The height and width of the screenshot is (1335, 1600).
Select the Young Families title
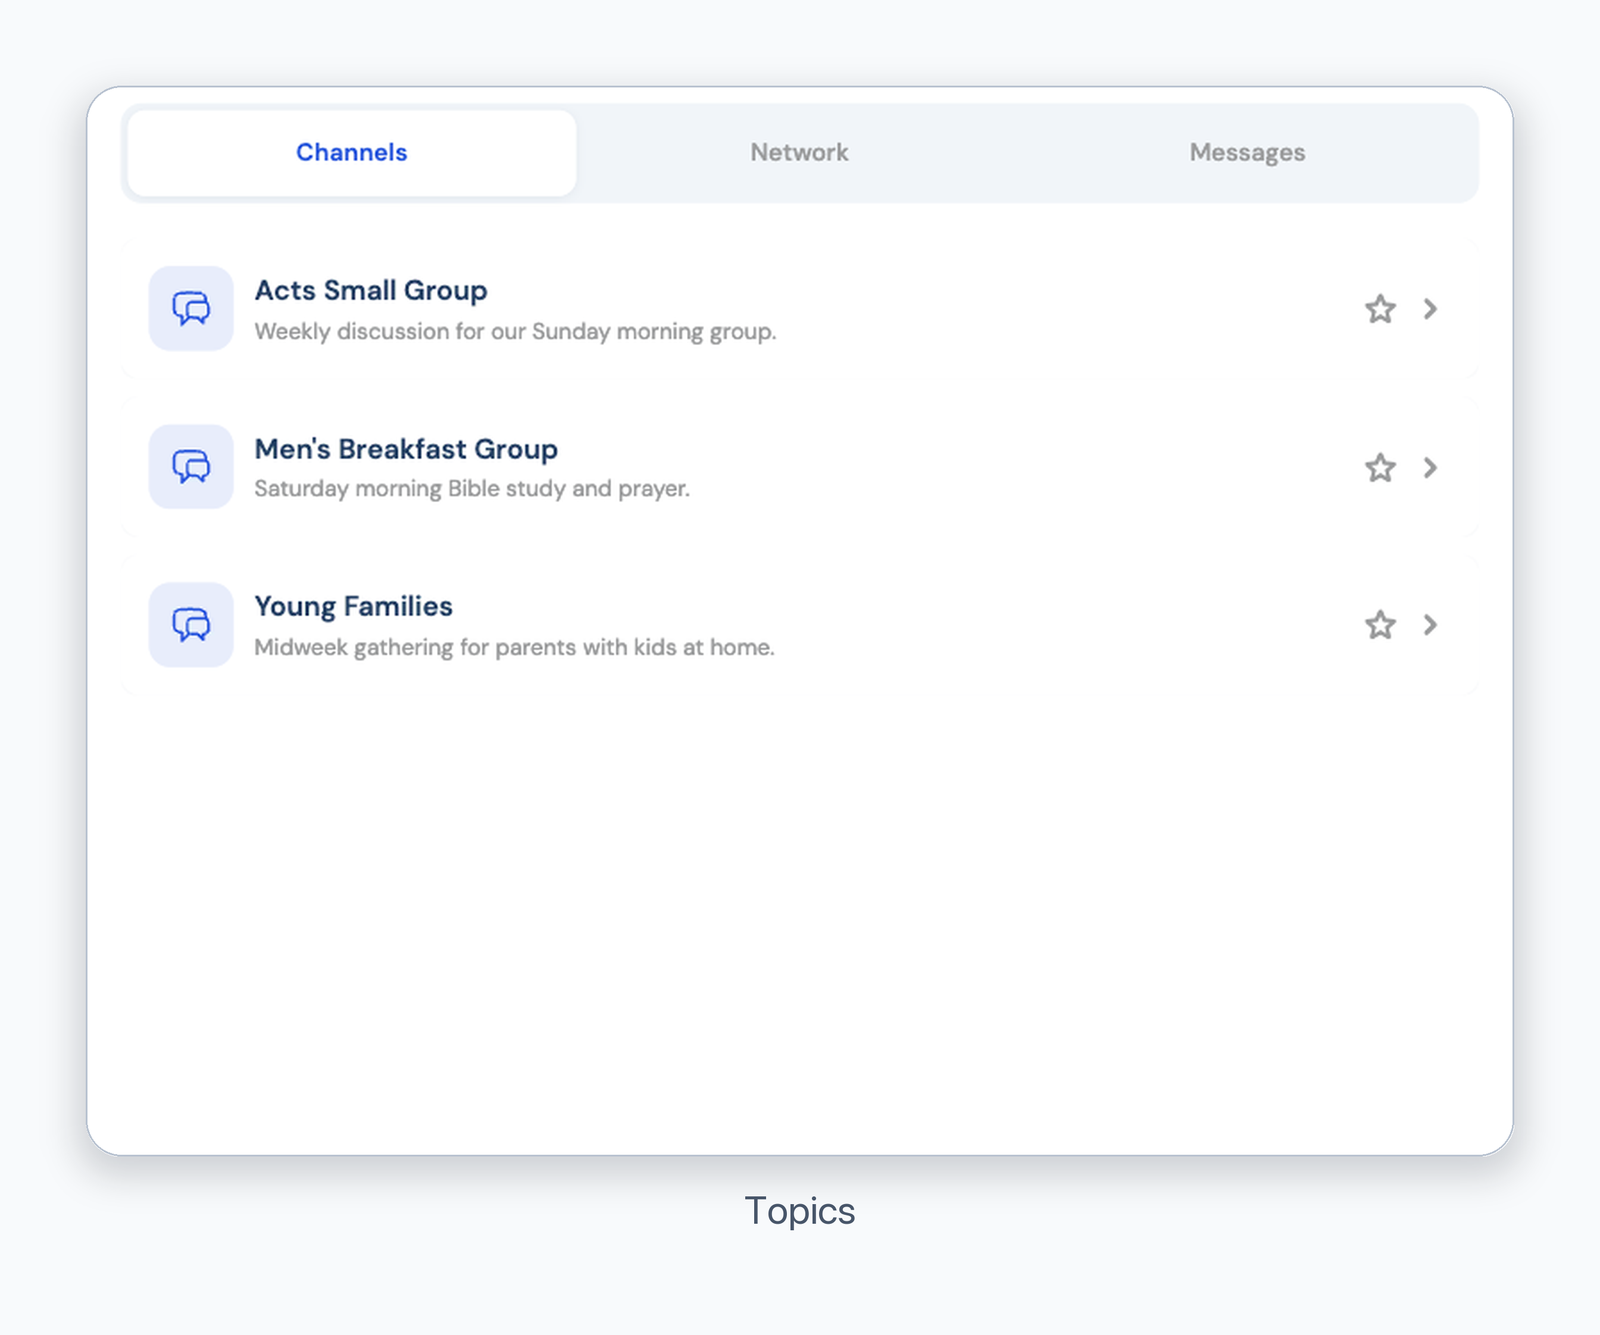[x=353, y=606]
